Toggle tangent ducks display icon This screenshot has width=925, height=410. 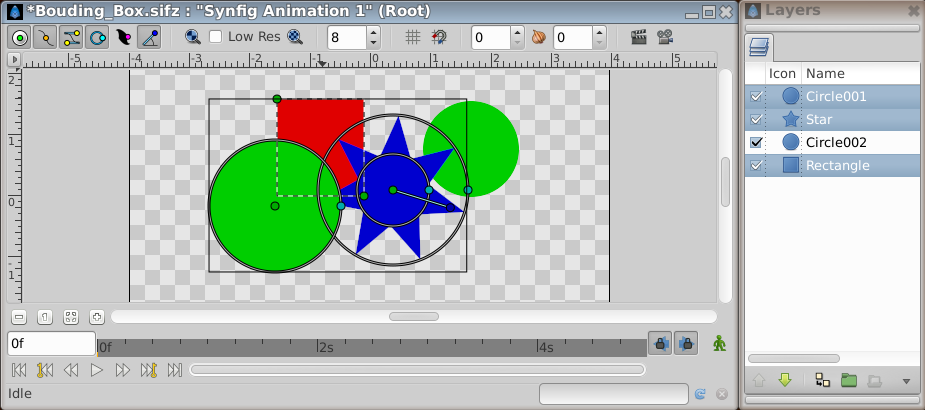(x=71, y=38)
